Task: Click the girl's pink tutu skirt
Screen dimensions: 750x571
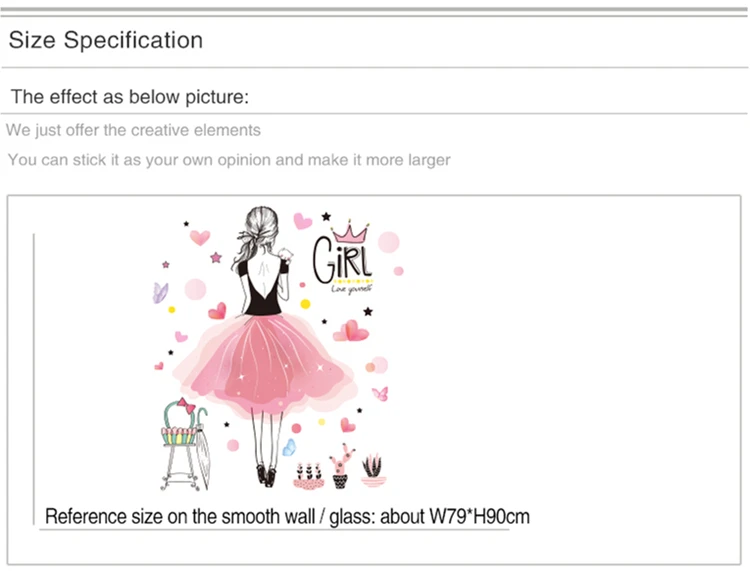Action: 264,364
